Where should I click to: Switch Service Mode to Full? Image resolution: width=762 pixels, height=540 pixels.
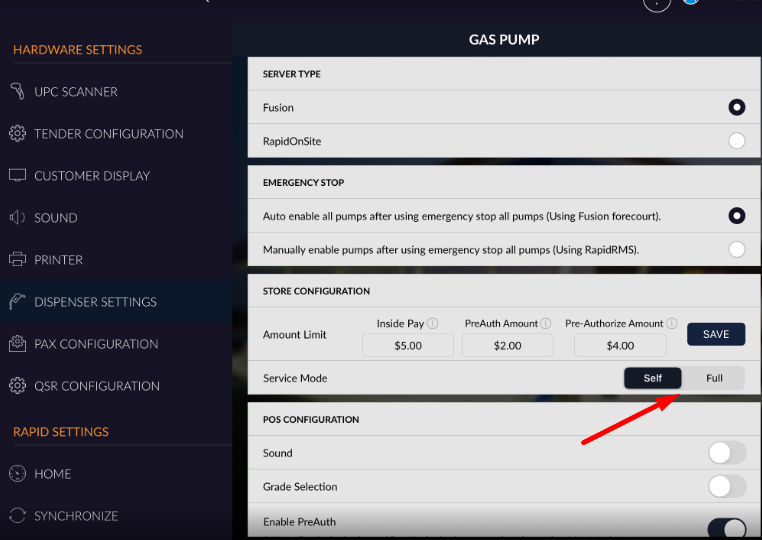(x=714, y=378)
